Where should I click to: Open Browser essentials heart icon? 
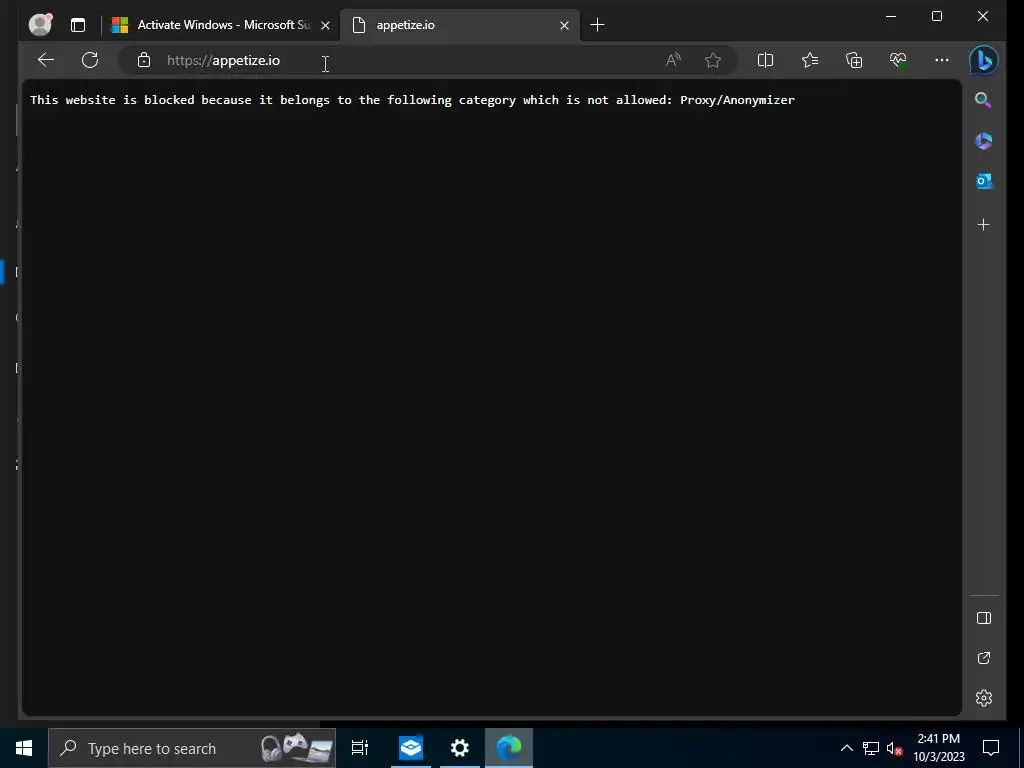pos(898,60)
